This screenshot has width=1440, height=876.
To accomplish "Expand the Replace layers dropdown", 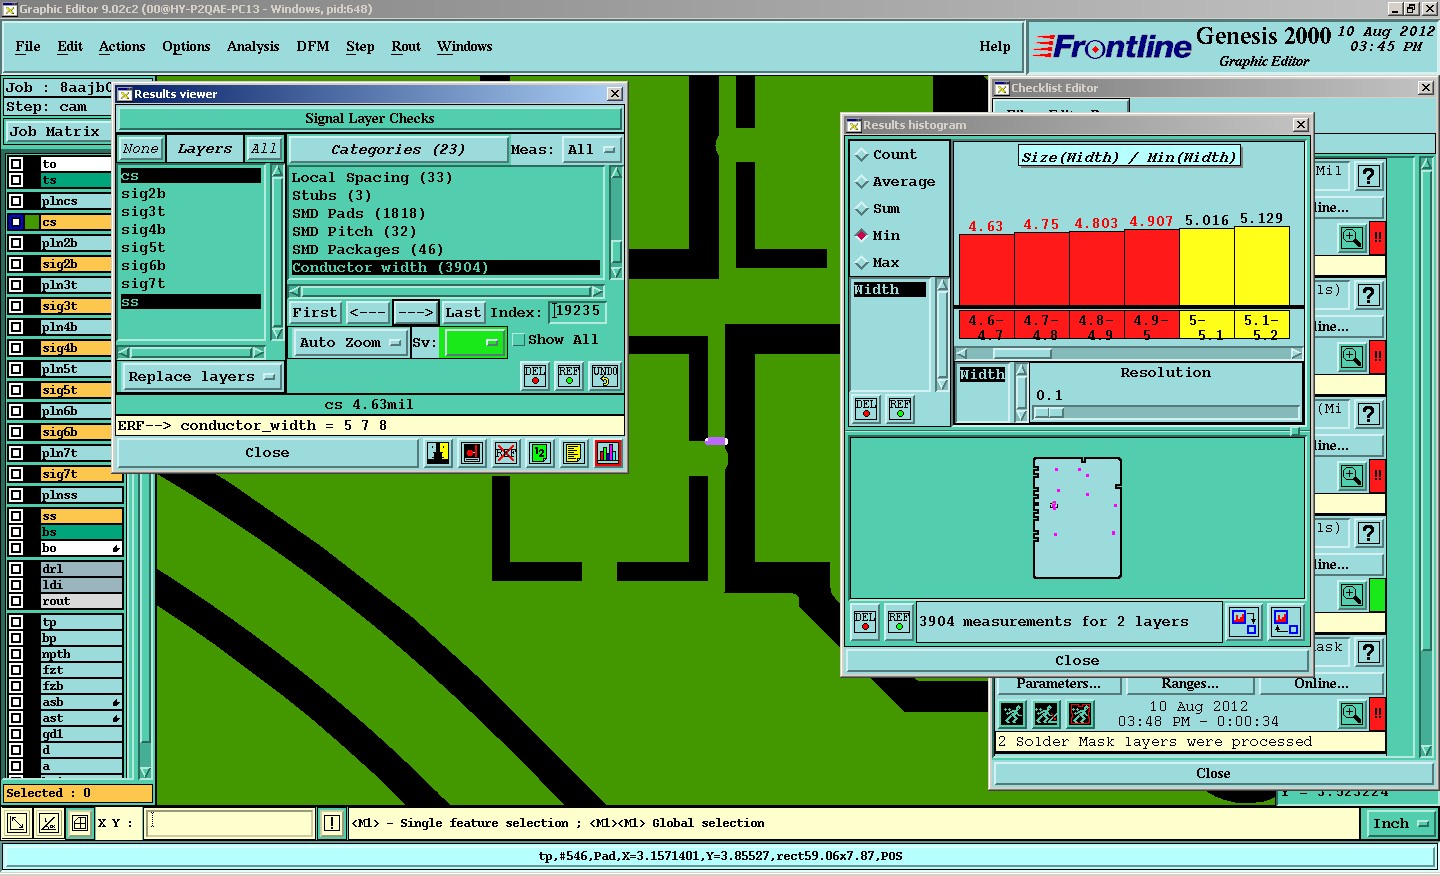I will click(x=201, y=377).
